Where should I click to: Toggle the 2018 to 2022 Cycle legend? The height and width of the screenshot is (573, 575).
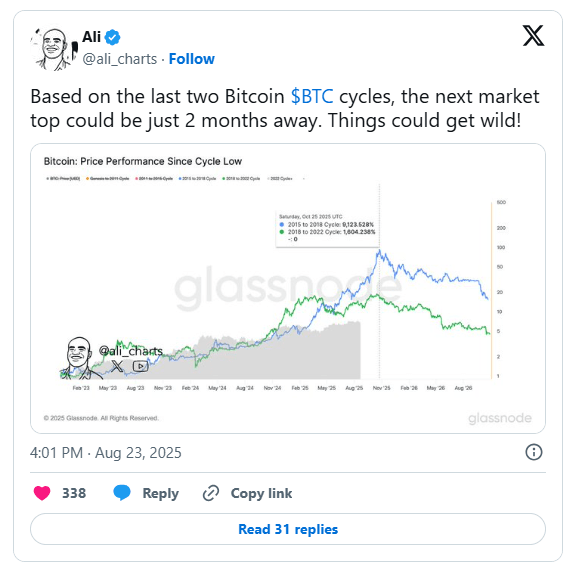point(241,179)
